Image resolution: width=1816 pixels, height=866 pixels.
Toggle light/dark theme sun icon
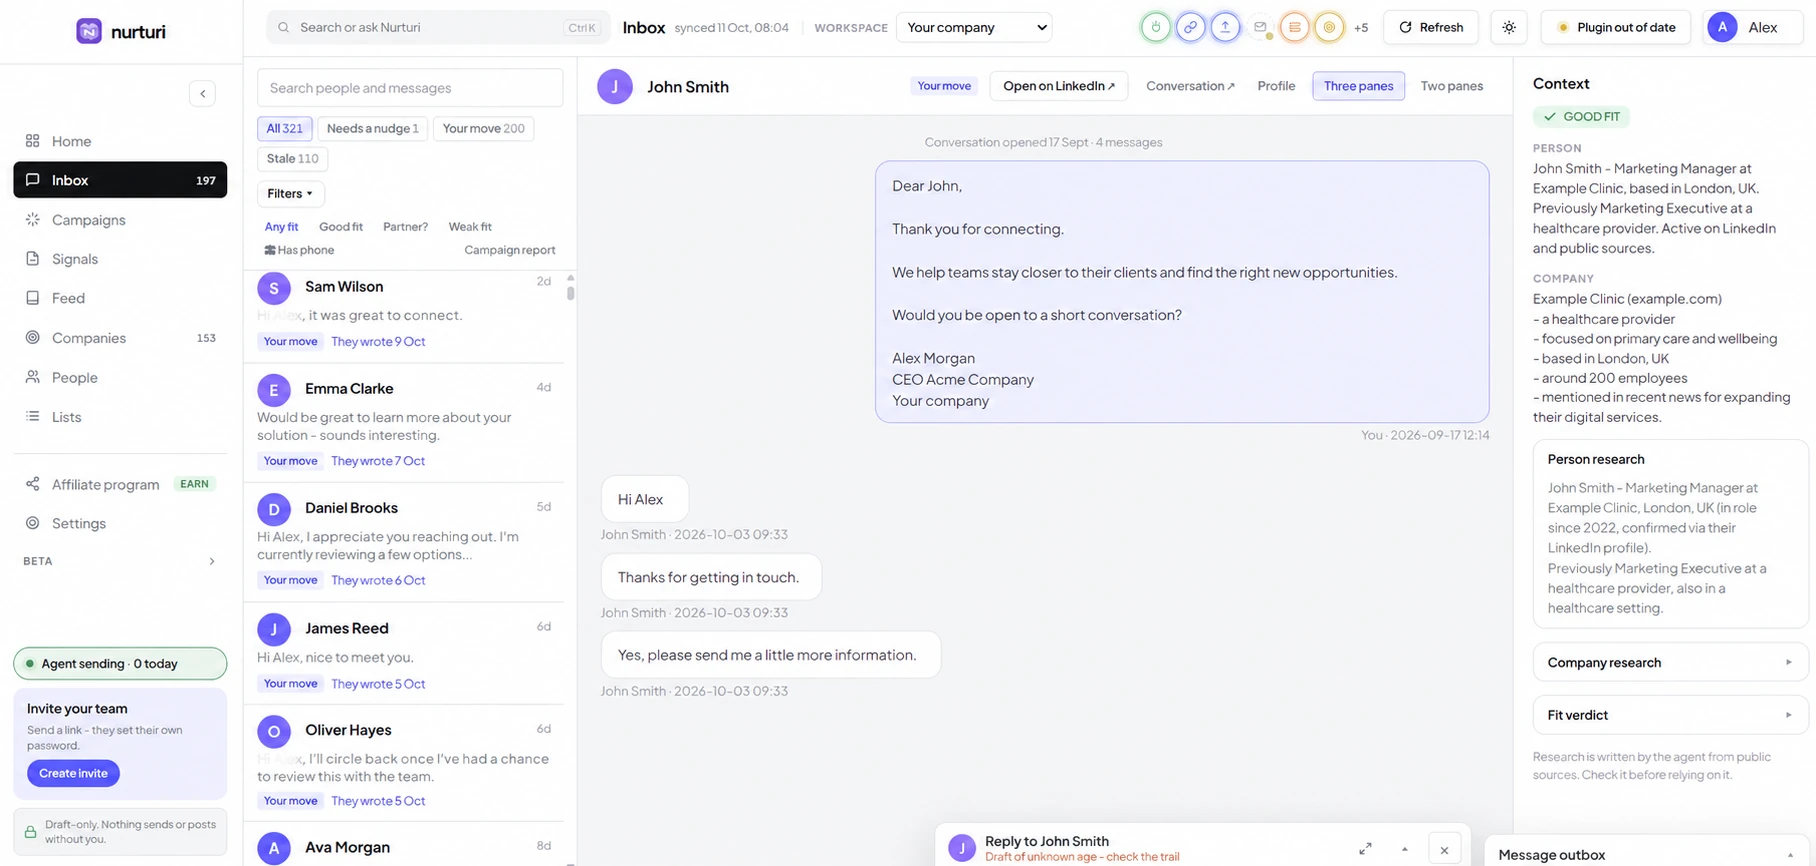coord(1509,27)
